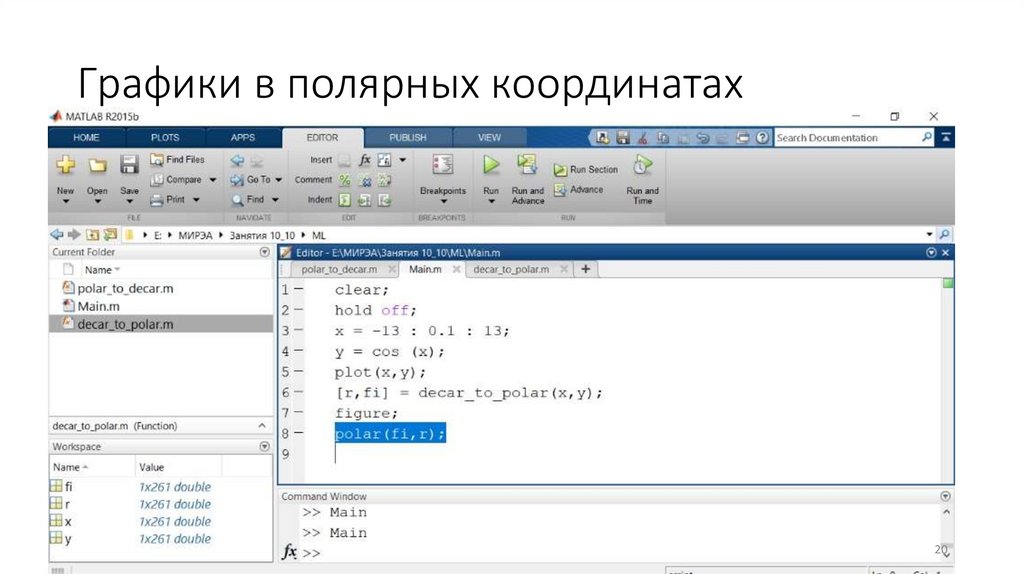The image size is (1024, 574).
Task: Click the smart indent icon
Action: point(345,200)
